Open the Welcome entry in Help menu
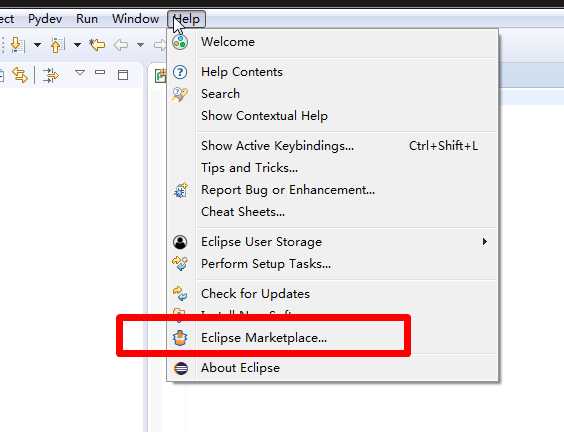 pyautogui.click(x=333, y=42)
